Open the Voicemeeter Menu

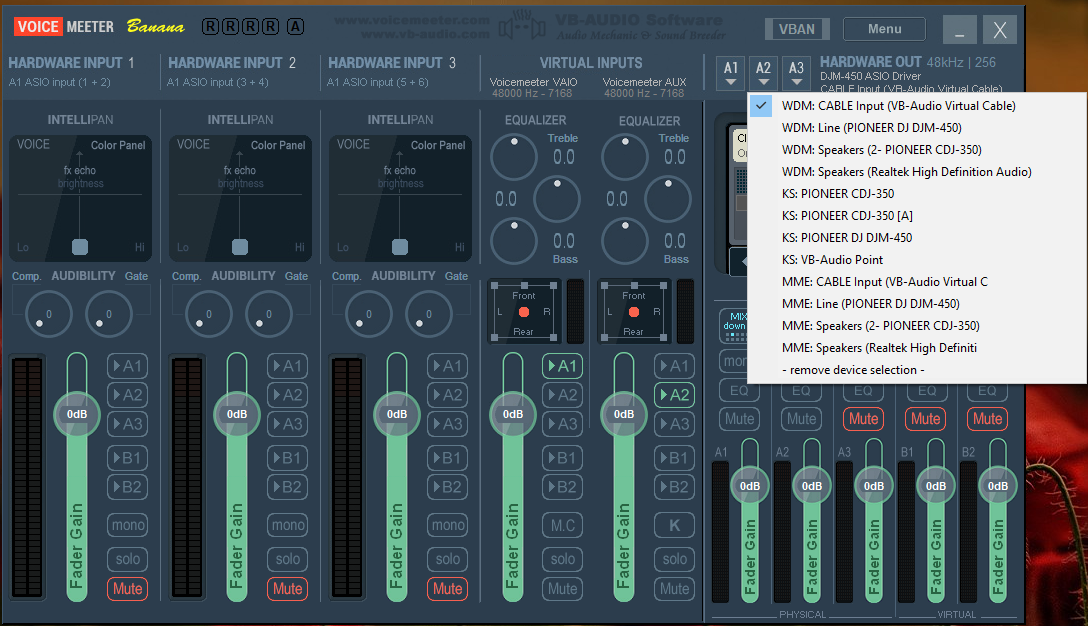coord(884,29)
